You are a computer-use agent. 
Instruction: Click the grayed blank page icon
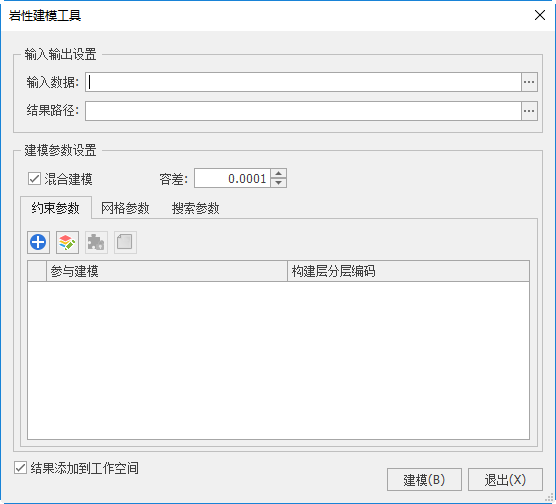click(x=125, y=243)
